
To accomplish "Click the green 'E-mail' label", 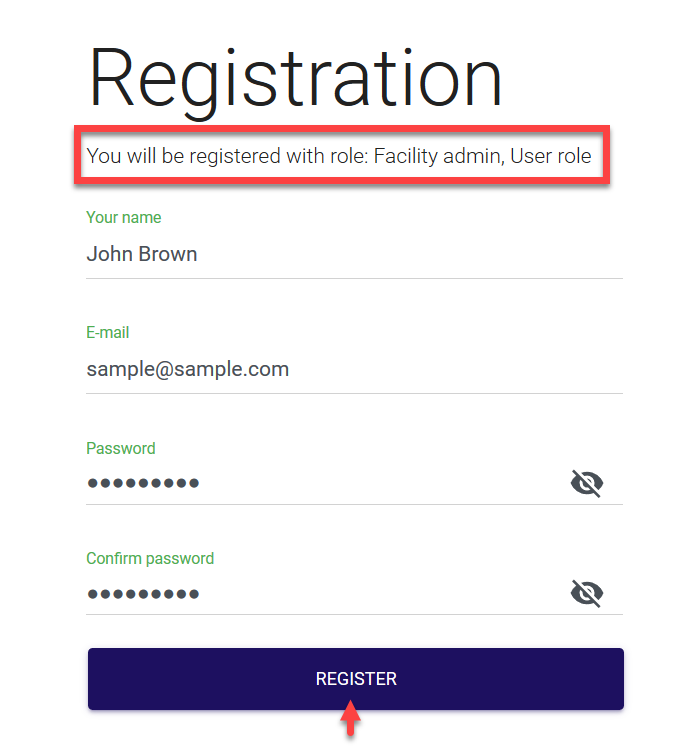I will [107, 332].
